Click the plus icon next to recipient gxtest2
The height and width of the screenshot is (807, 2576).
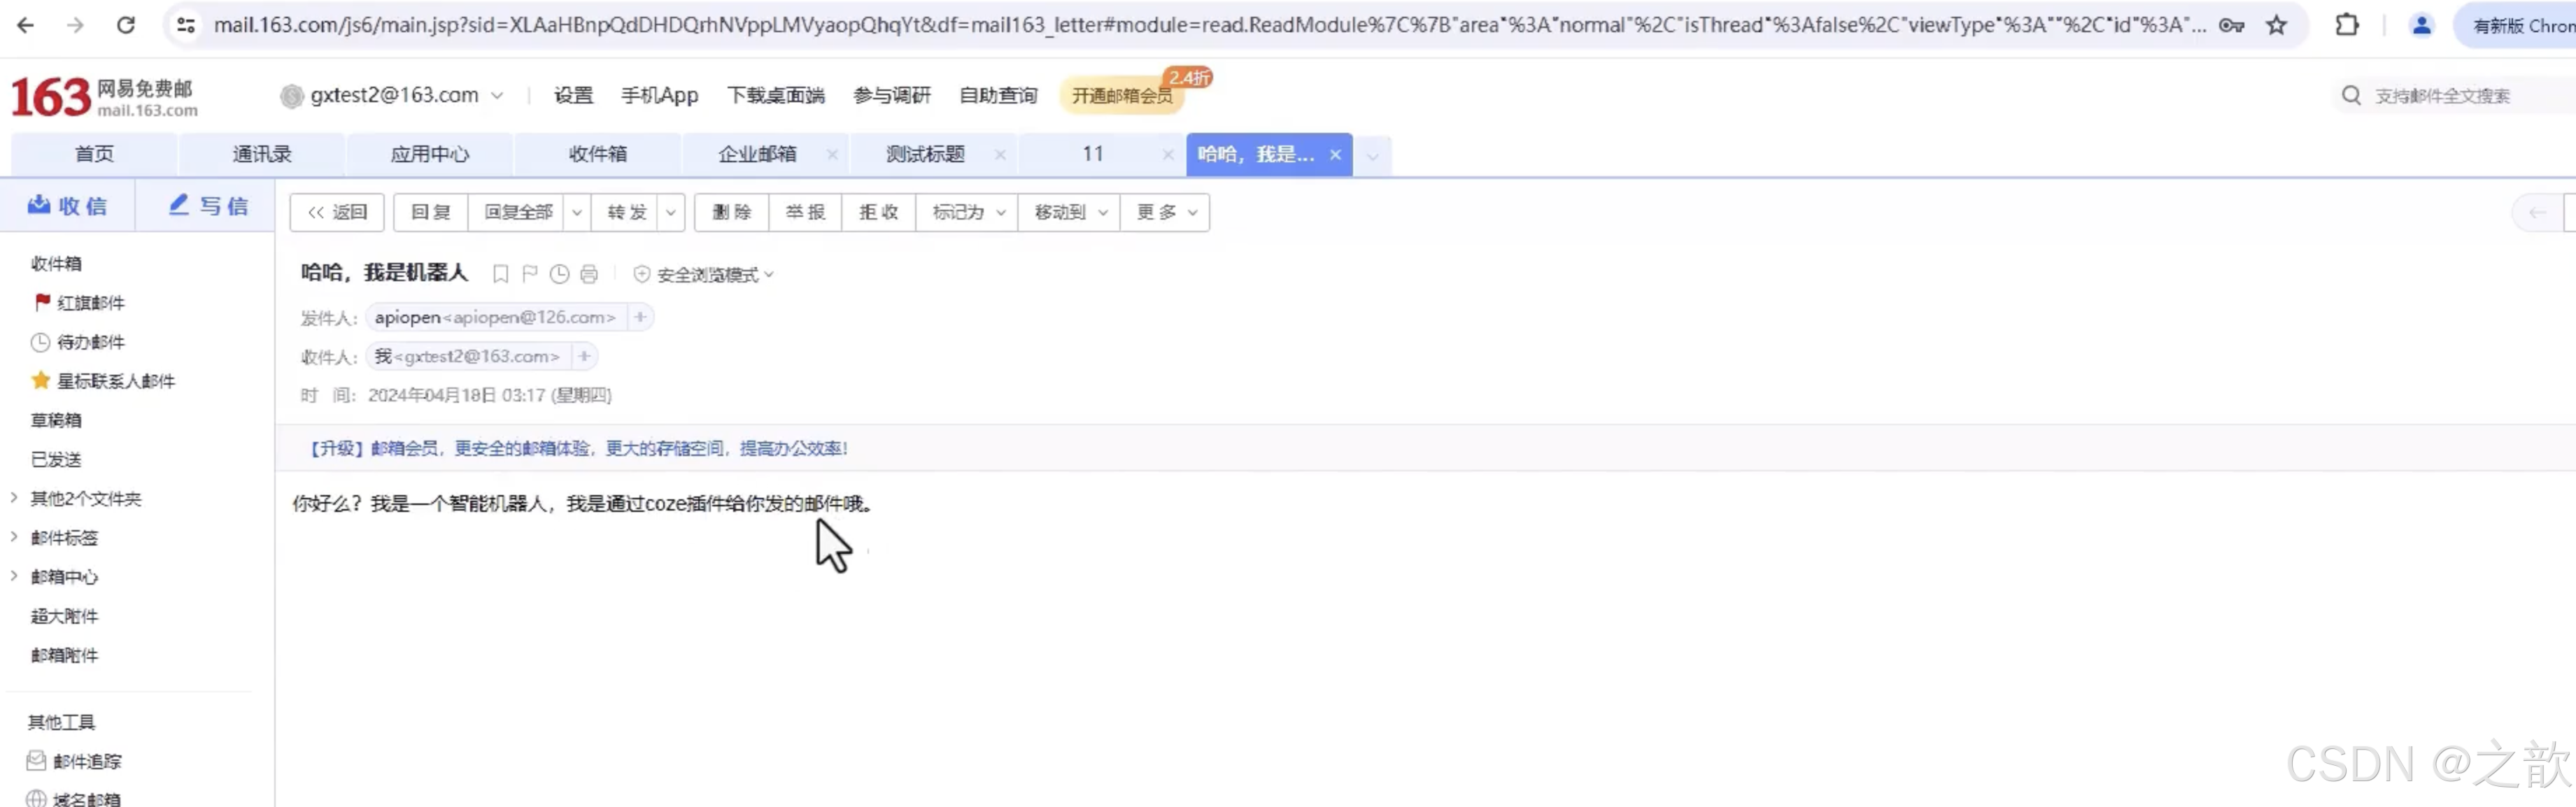pyautogui.click(x=584, y=356)
